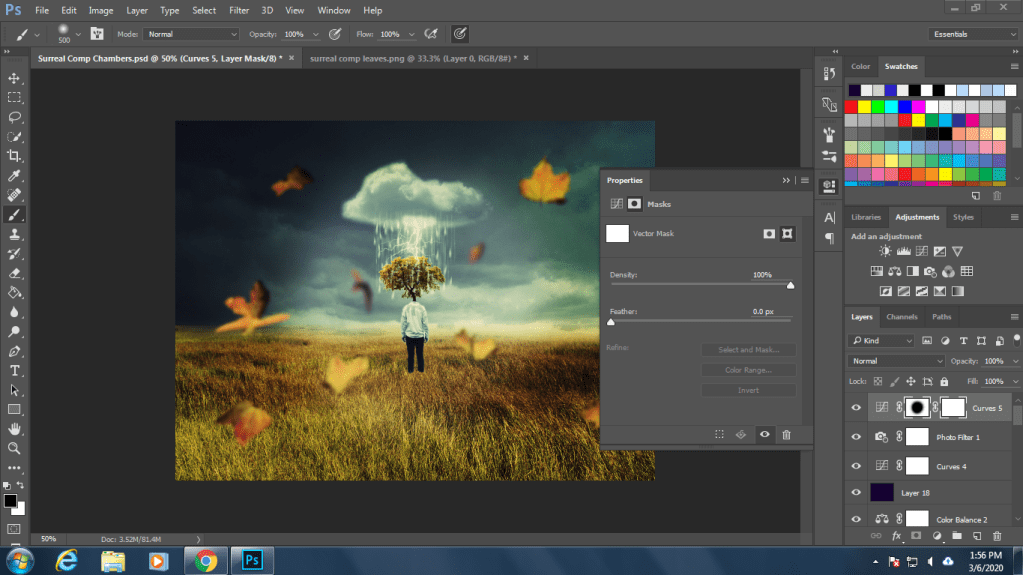Delete mask using Properties trash icon
Screen dimensions: 1023x575
(786, 435)
